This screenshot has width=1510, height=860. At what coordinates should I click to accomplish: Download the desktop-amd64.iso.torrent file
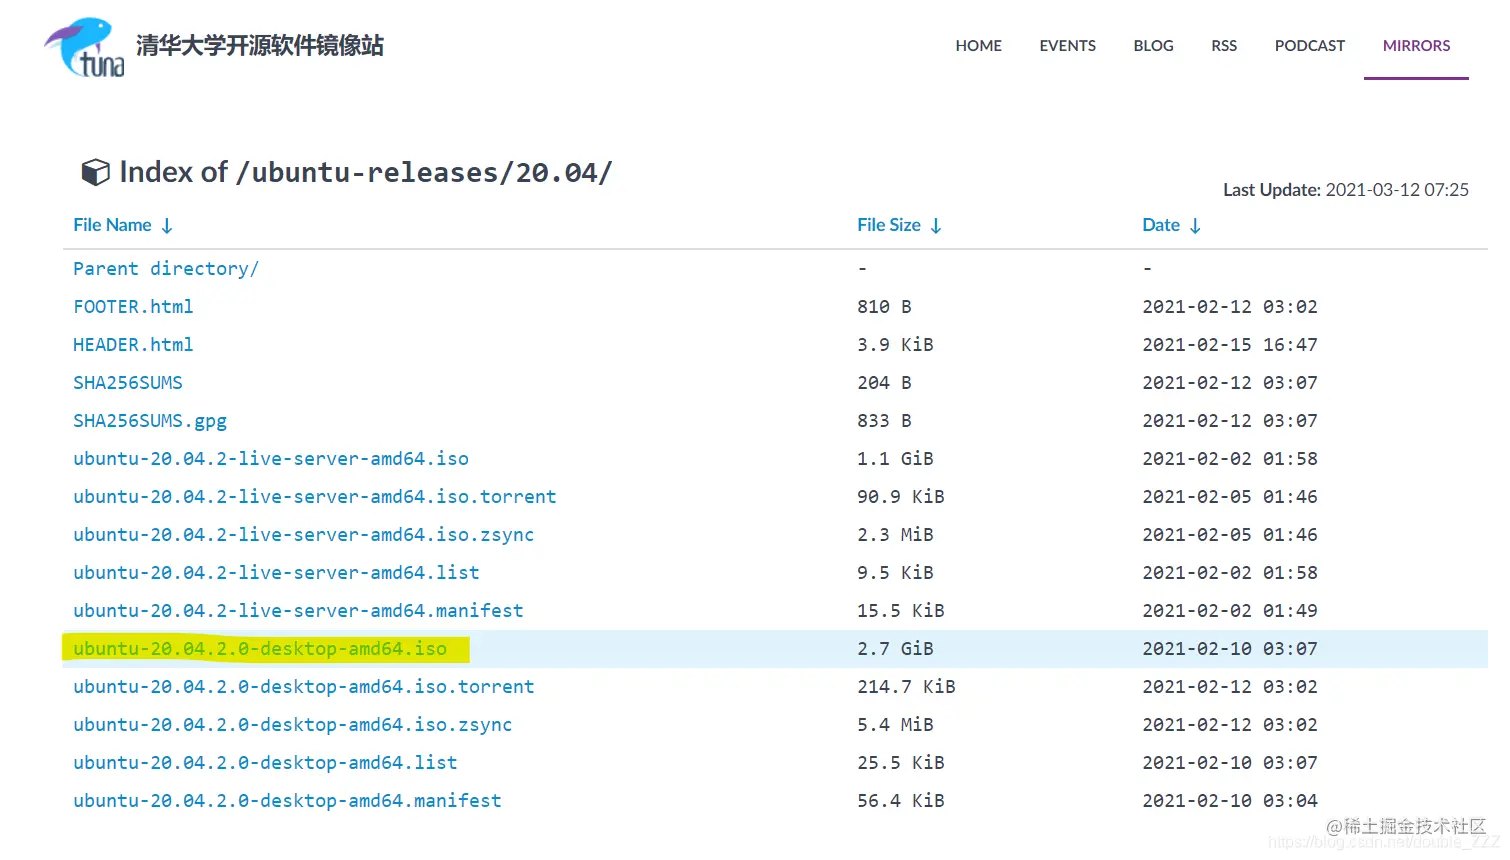[x=303, y=686]
